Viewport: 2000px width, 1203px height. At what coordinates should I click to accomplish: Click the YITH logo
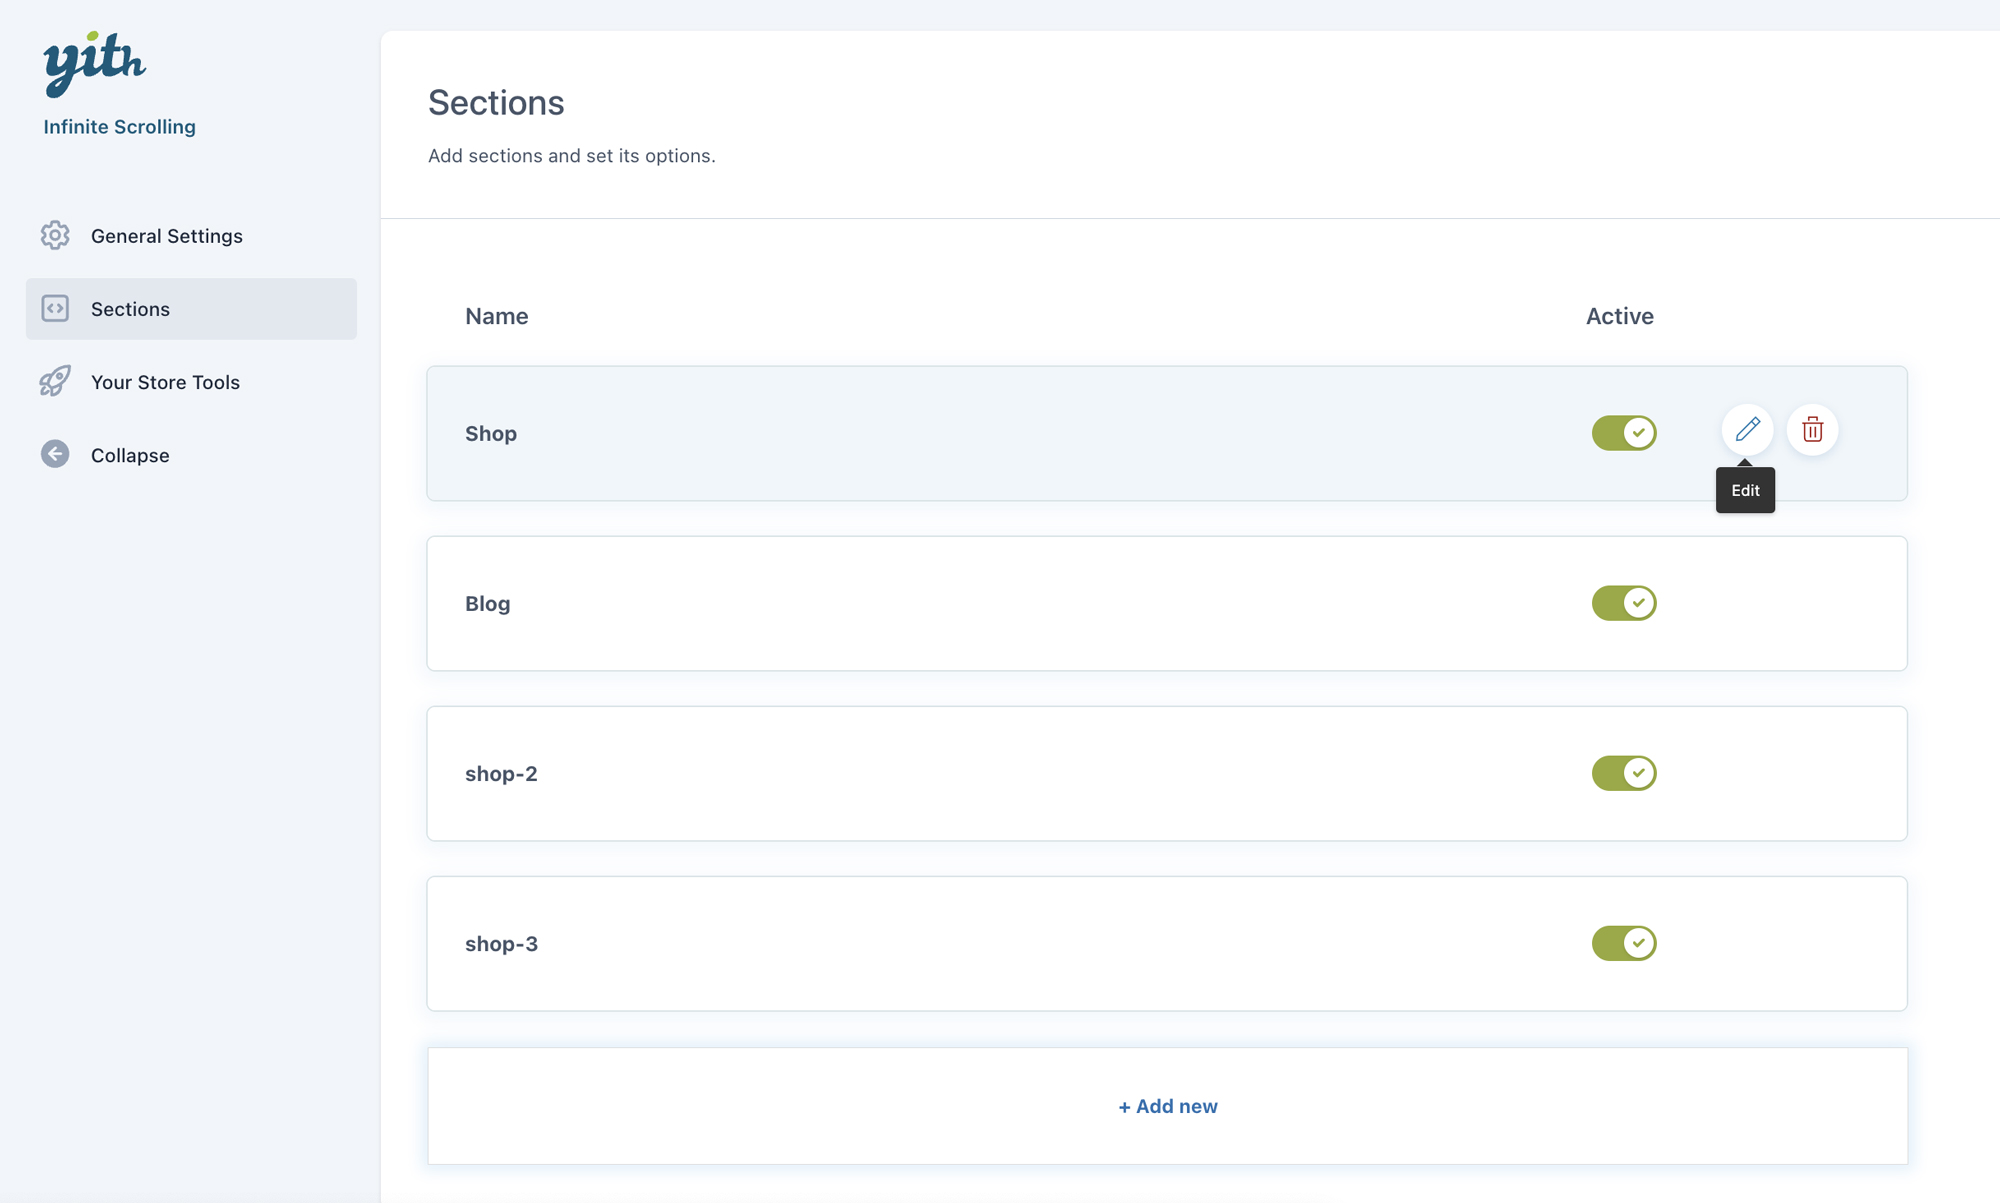[94, 63]
